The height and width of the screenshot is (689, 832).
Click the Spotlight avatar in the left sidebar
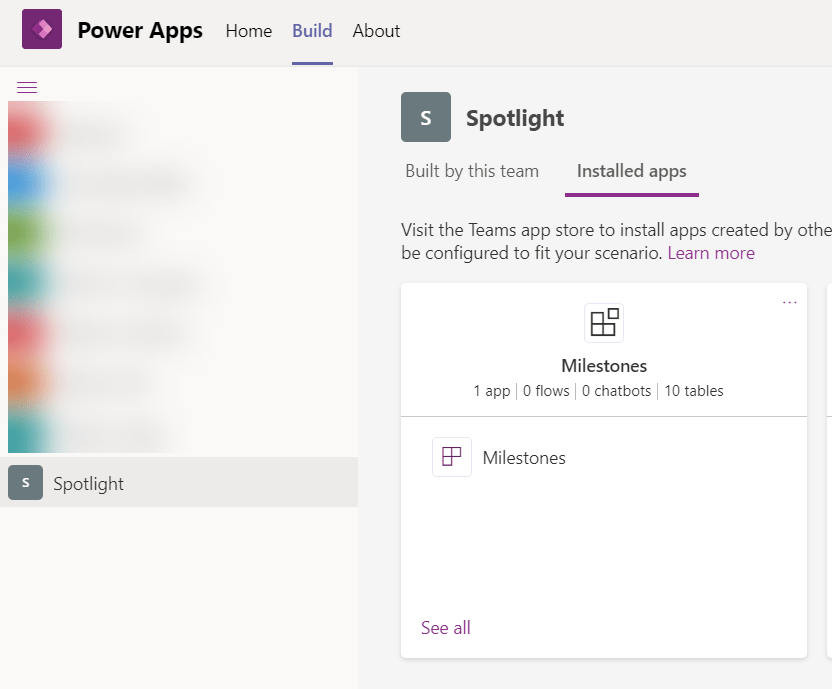click(x=25, y=483)
